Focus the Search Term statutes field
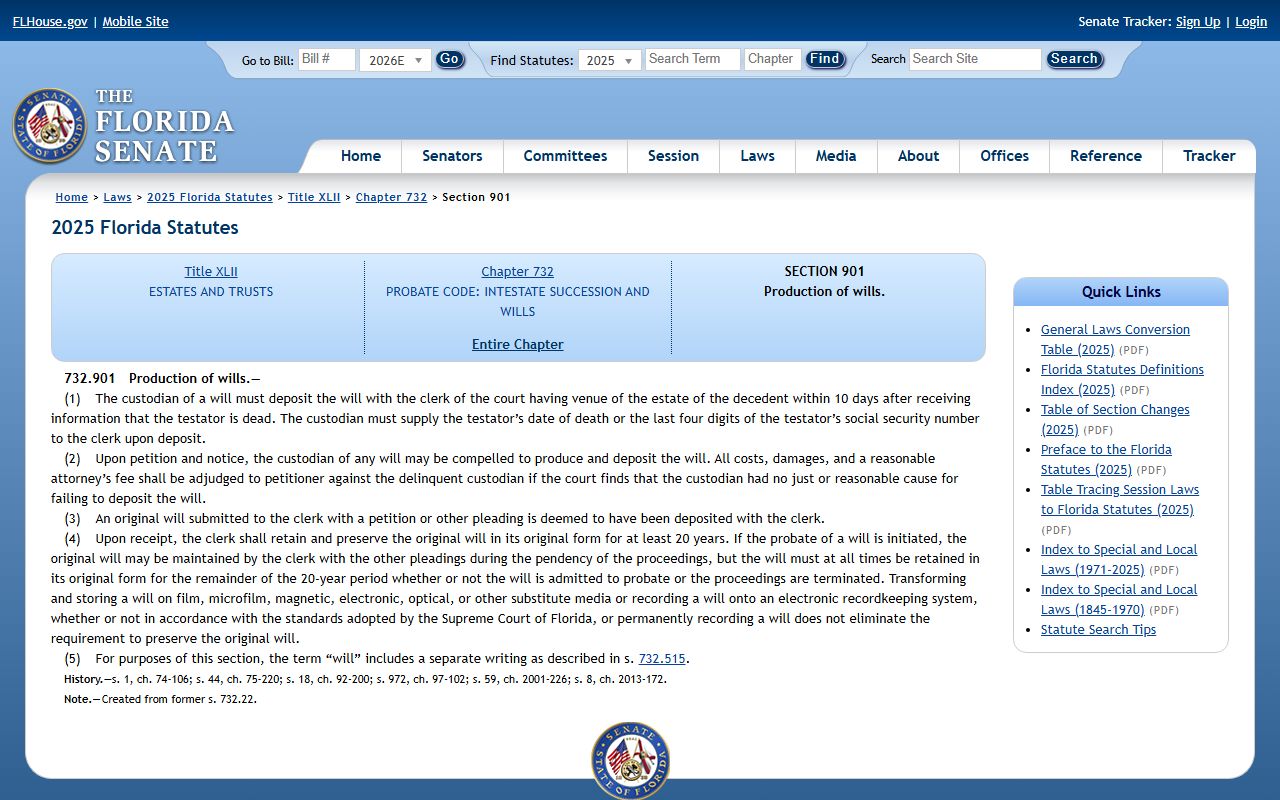Viewport: 1280px width, 800px height. (693, 59)
